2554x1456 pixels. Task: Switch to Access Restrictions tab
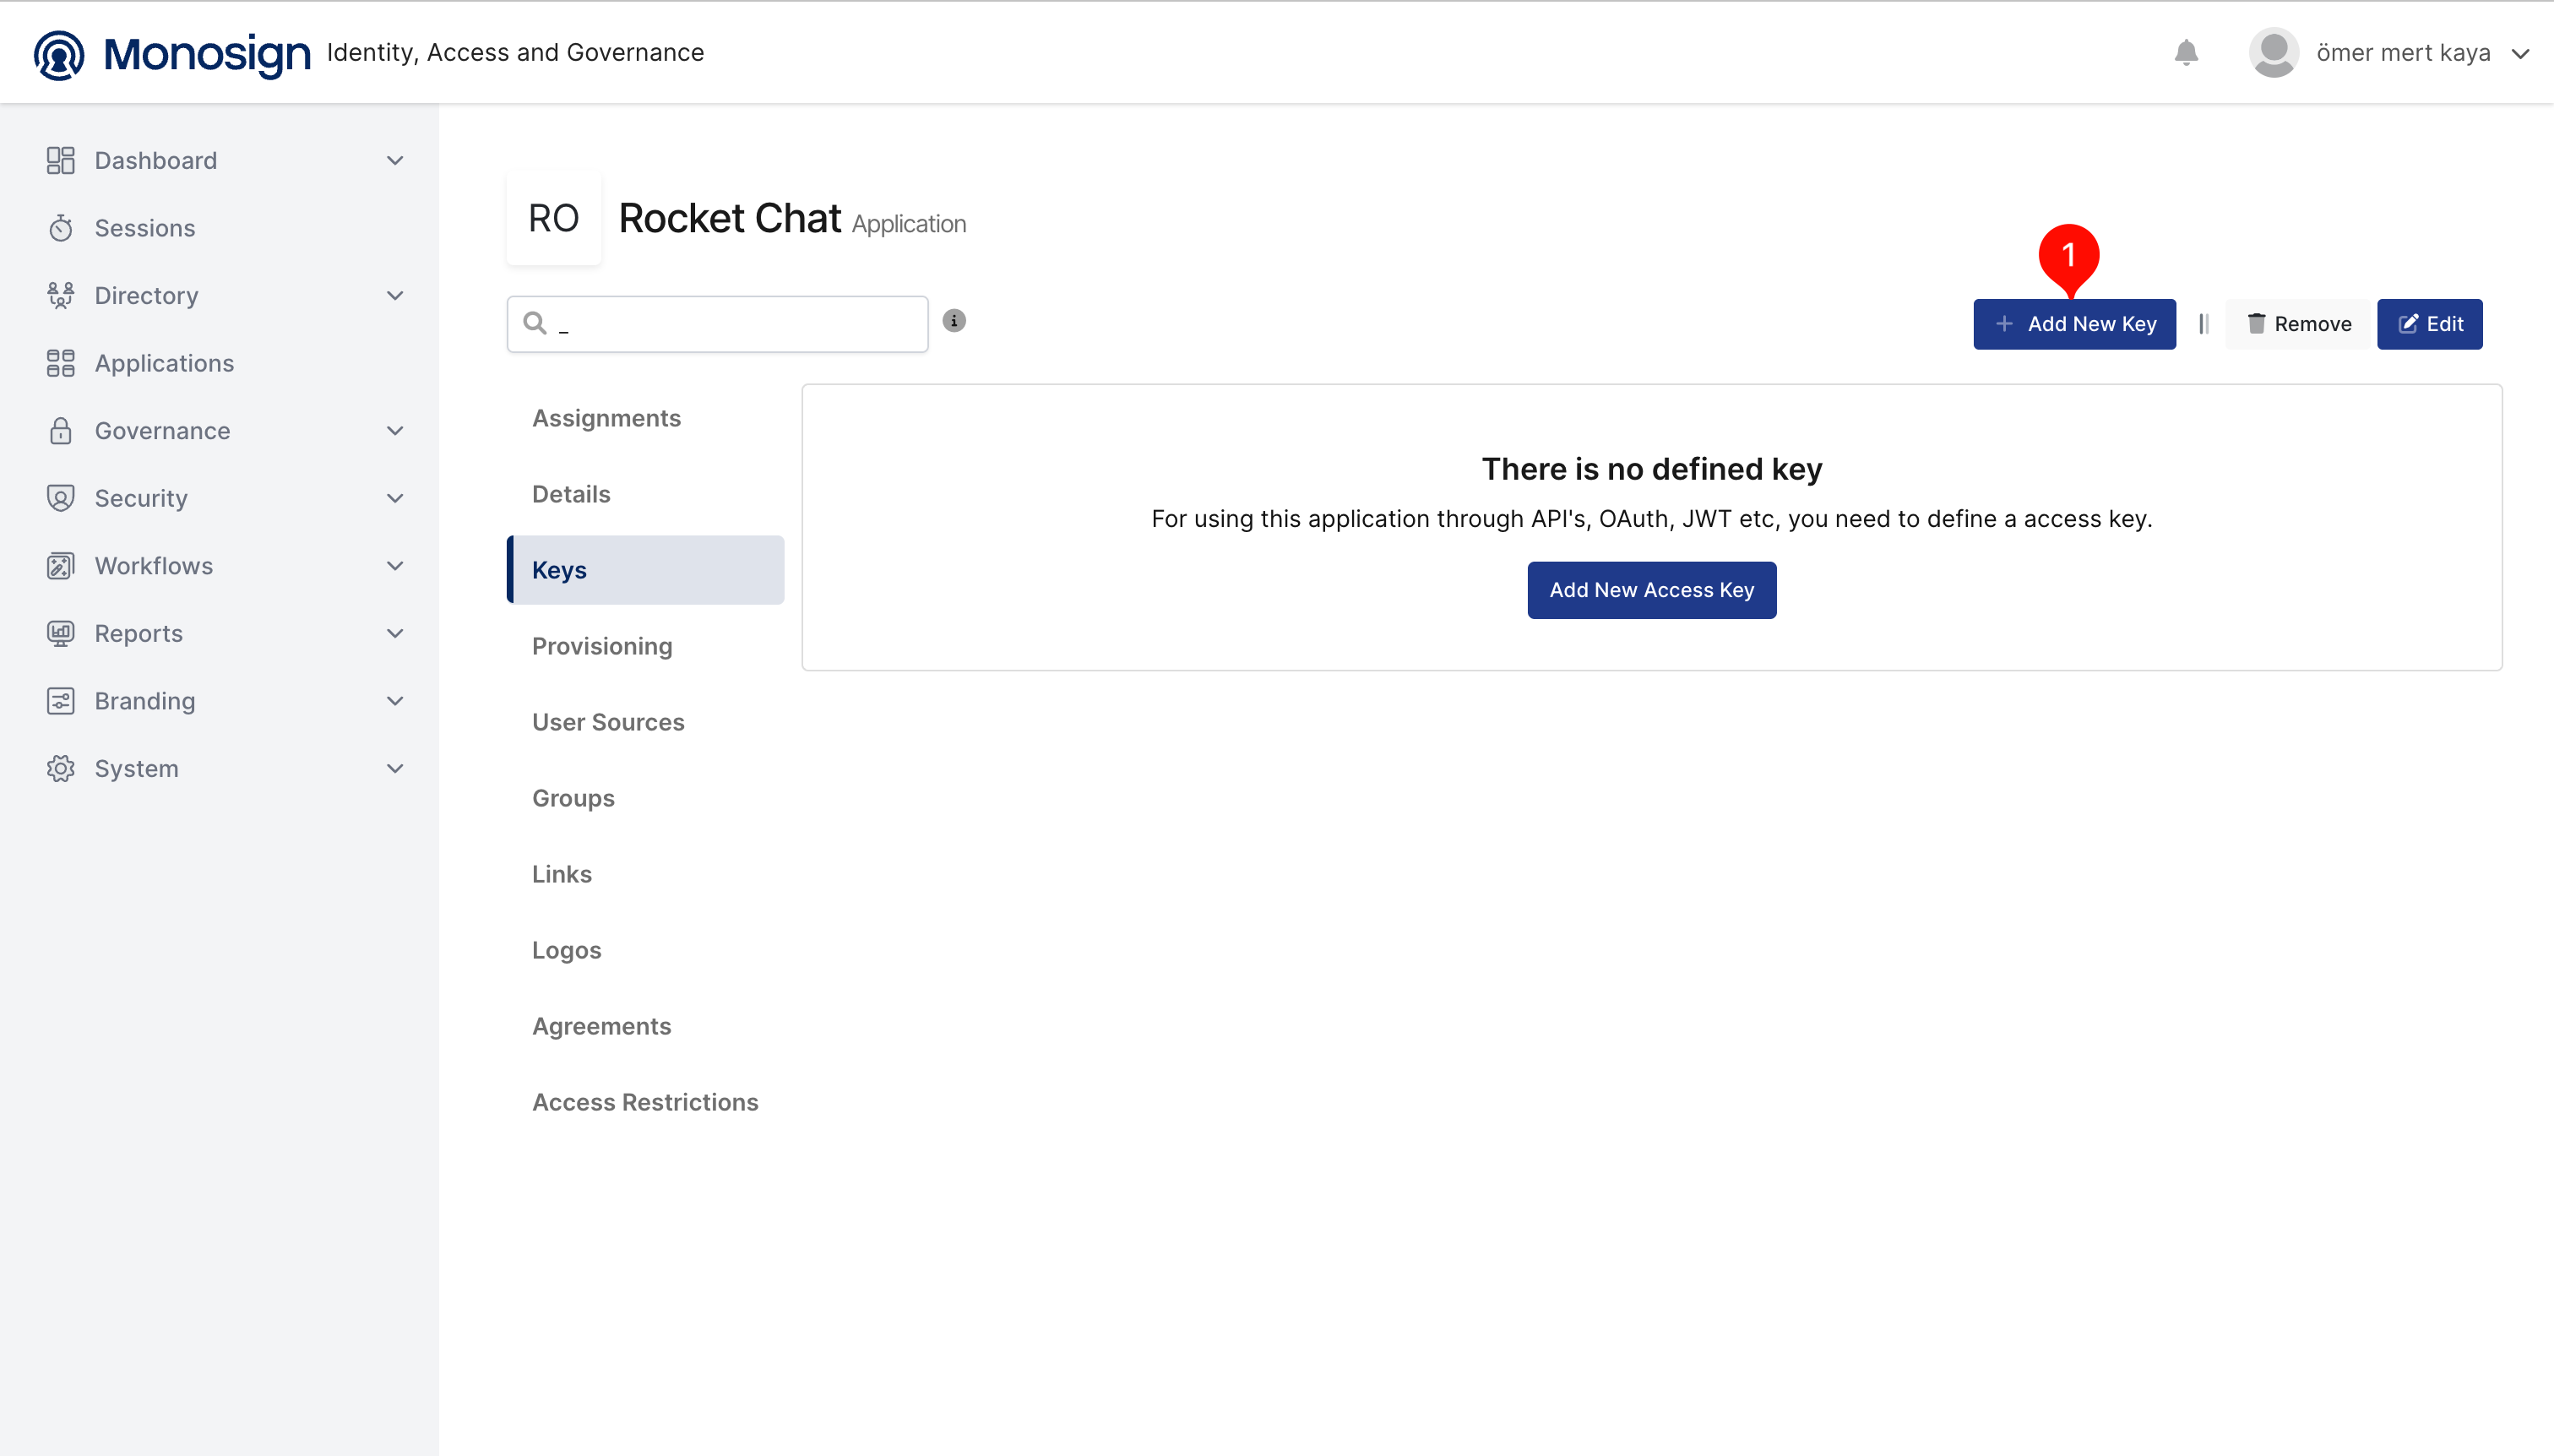(x=646, y=1102)
